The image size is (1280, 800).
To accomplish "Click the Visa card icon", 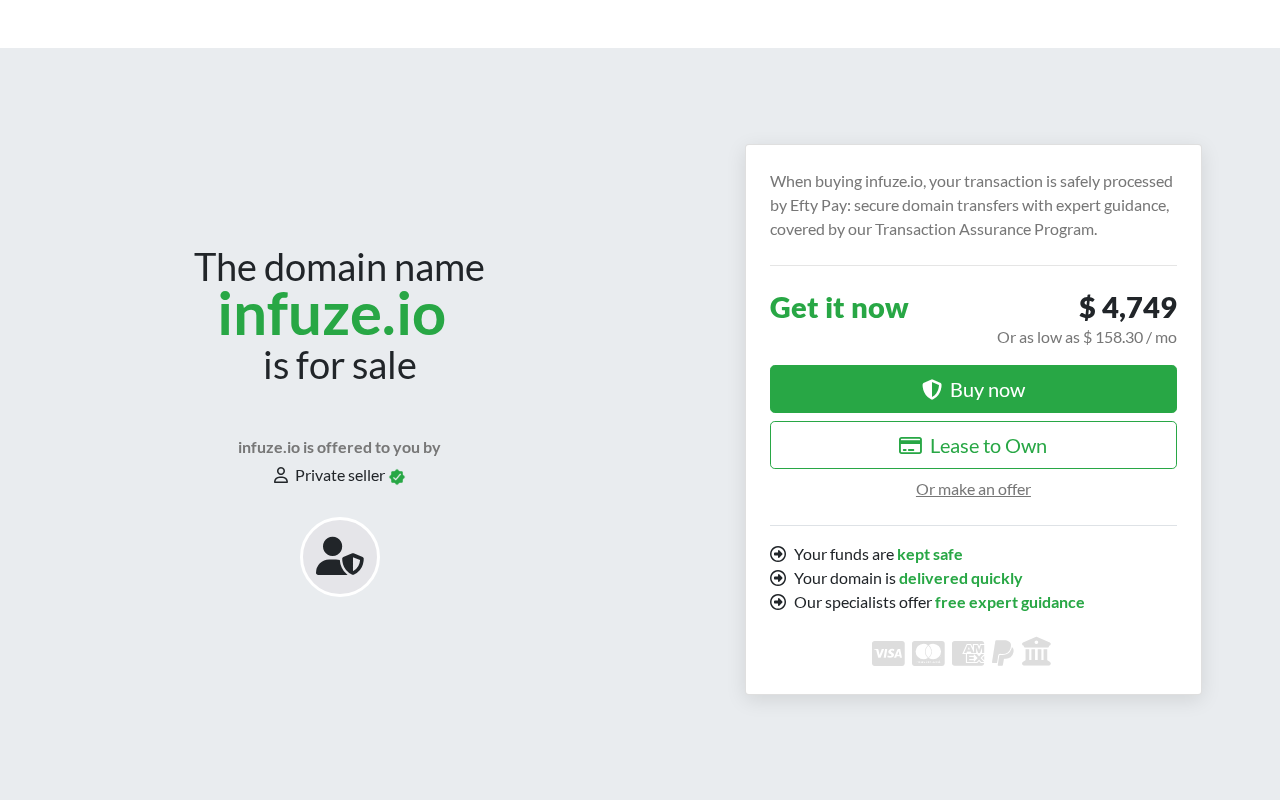I will [888, 653].
